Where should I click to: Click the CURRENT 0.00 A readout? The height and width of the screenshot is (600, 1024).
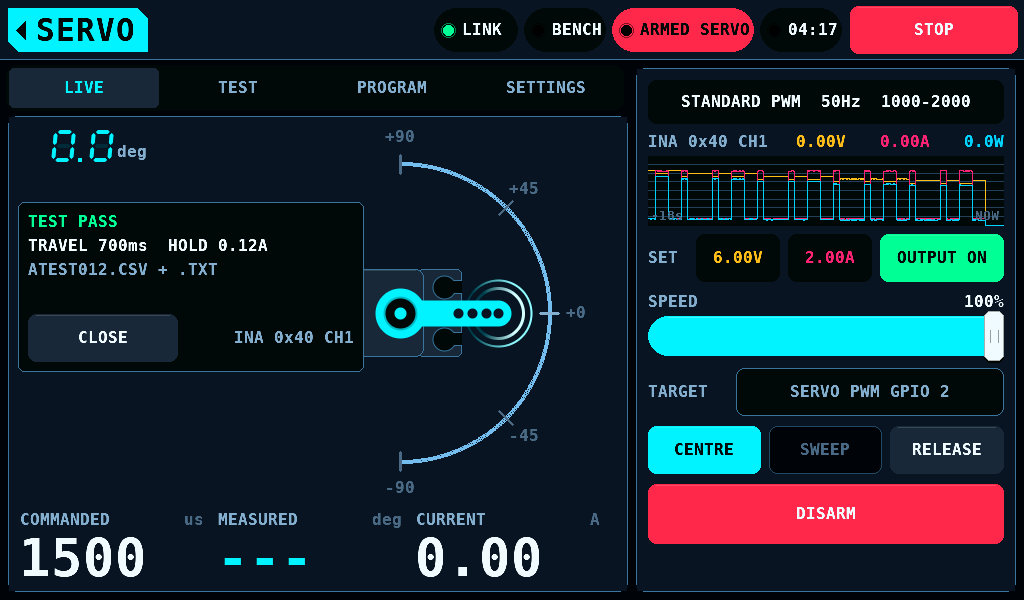(478, 558)
